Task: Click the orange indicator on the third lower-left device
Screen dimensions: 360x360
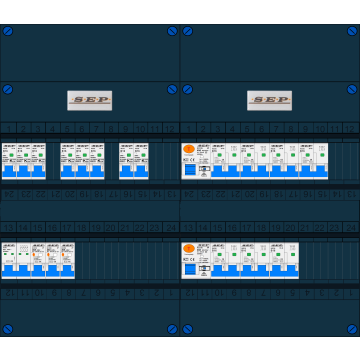Action: [x=34, y=254]
